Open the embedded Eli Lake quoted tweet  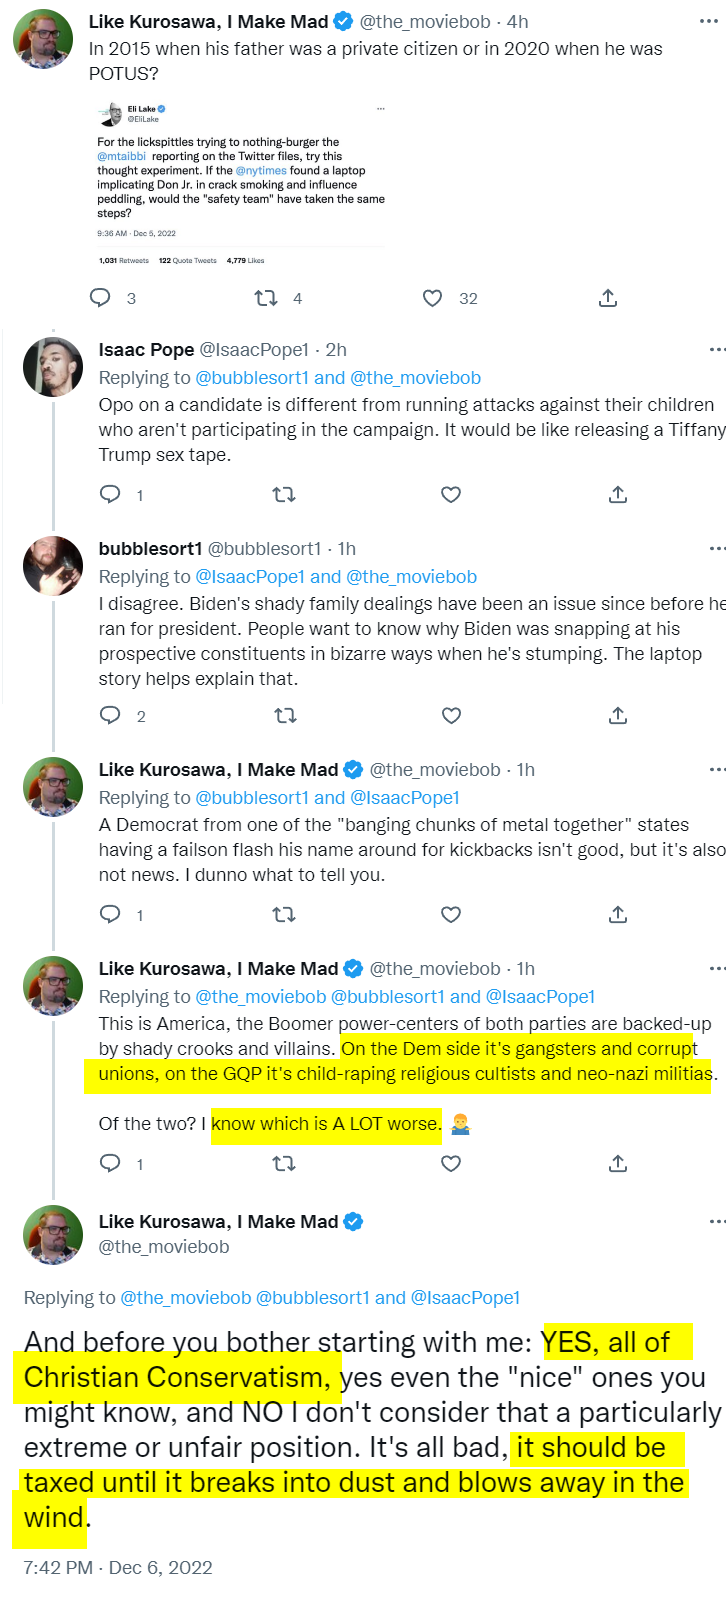tap(240, 184)
